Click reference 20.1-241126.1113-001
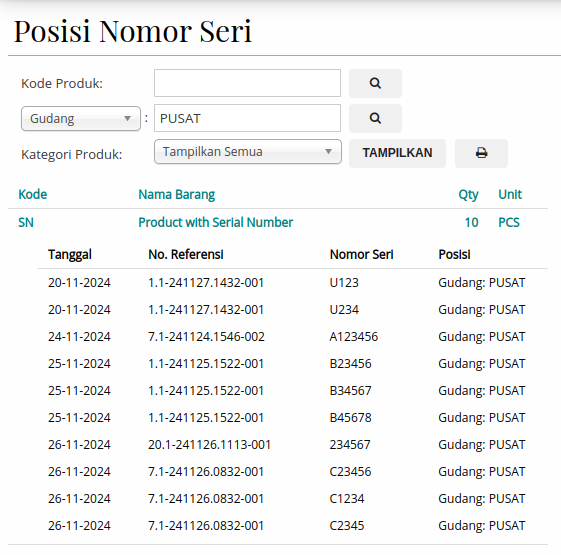This screenshot has height=555, width=561. pos(209,444)
